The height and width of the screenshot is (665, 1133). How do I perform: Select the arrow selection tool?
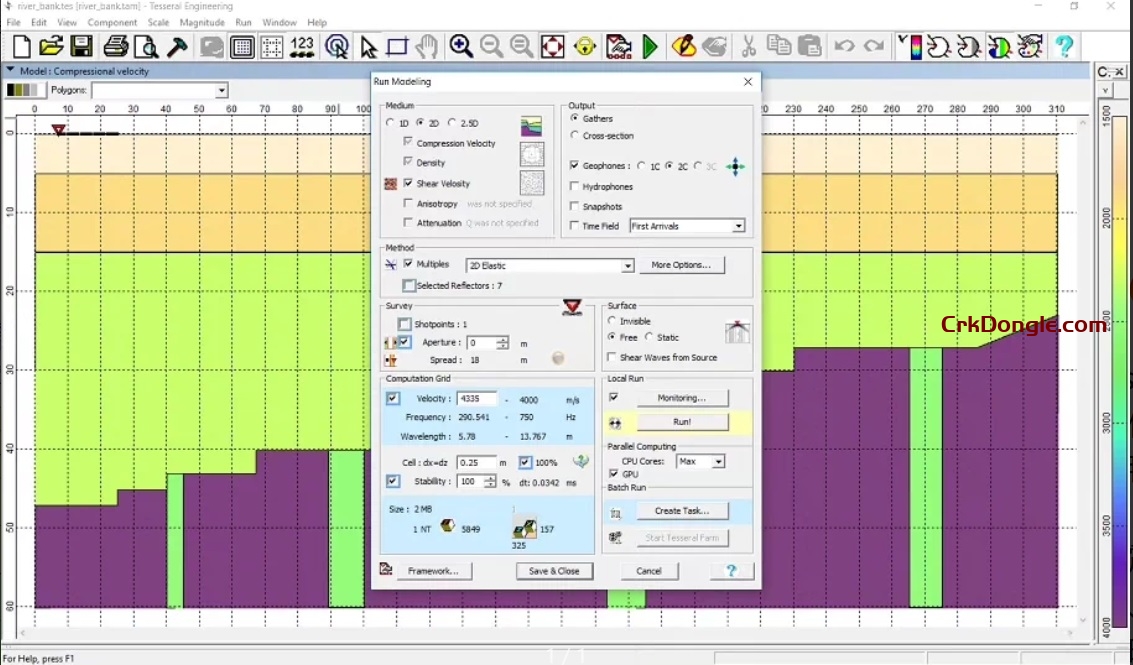[368, 46]
